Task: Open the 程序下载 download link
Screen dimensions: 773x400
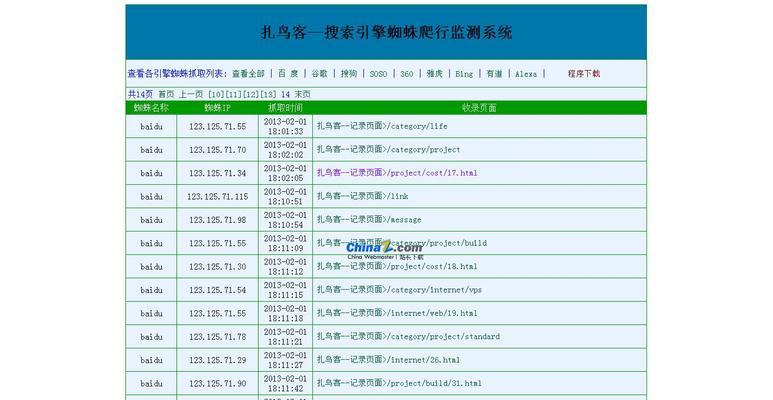Action: click(x=584, y=73)
